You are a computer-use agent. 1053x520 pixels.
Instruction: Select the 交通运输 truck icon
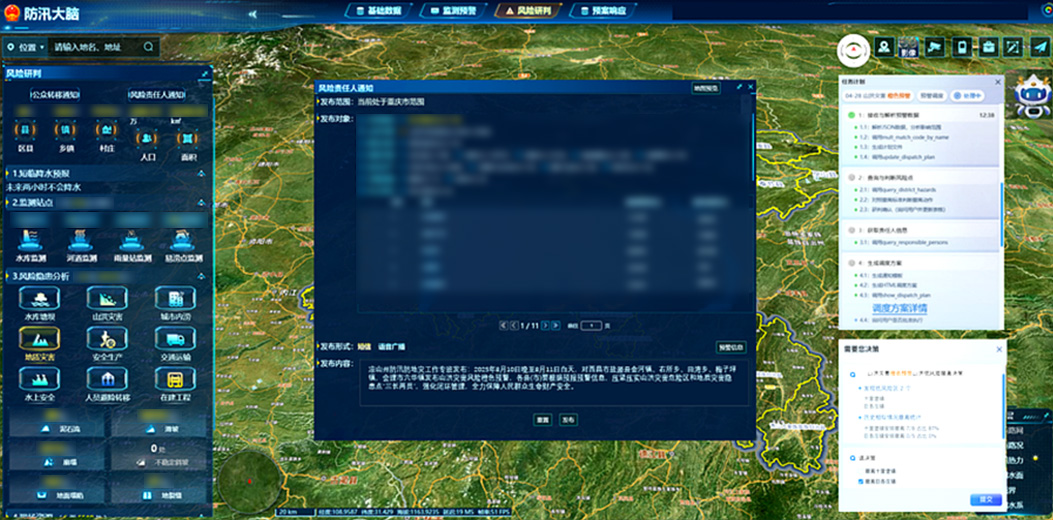pos(175,339)
